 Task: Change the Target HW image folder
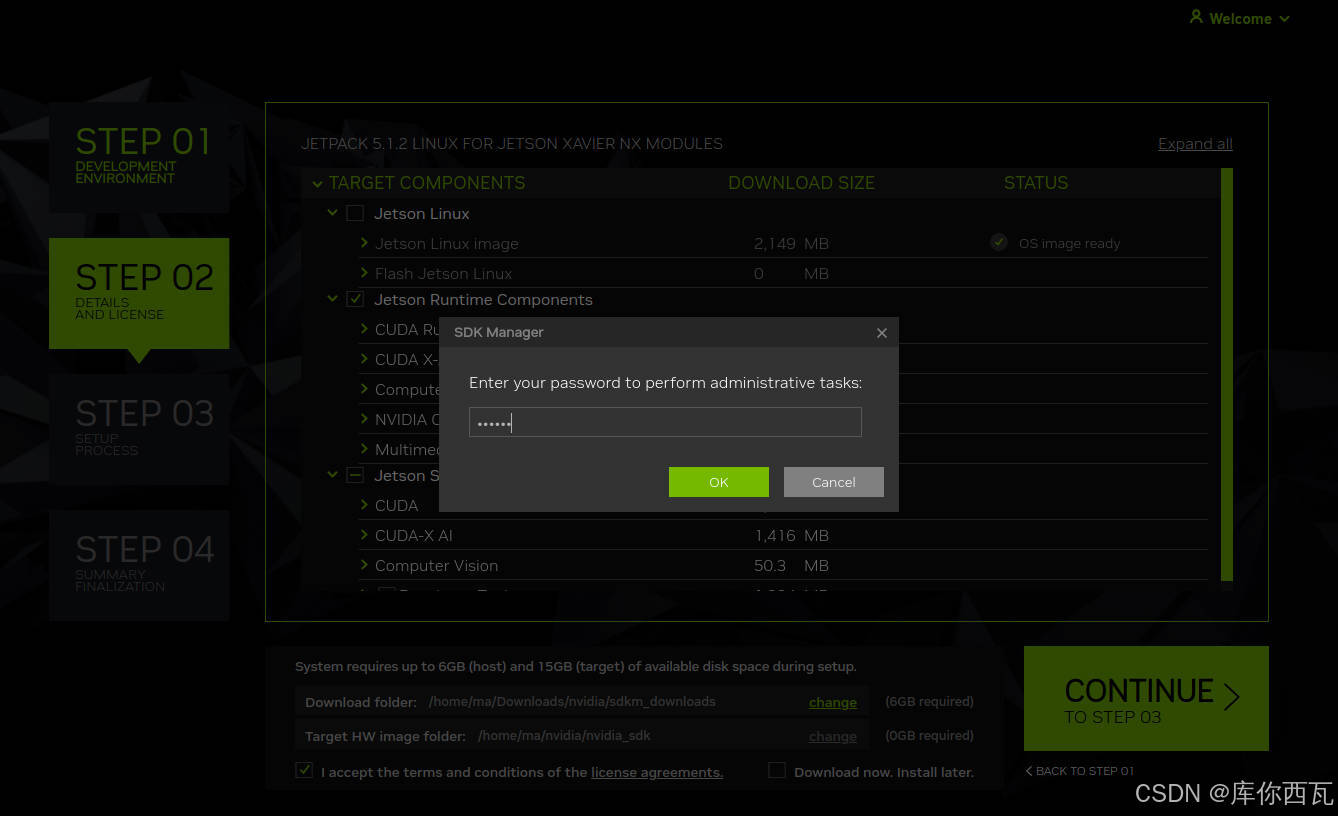click(832, 736)
